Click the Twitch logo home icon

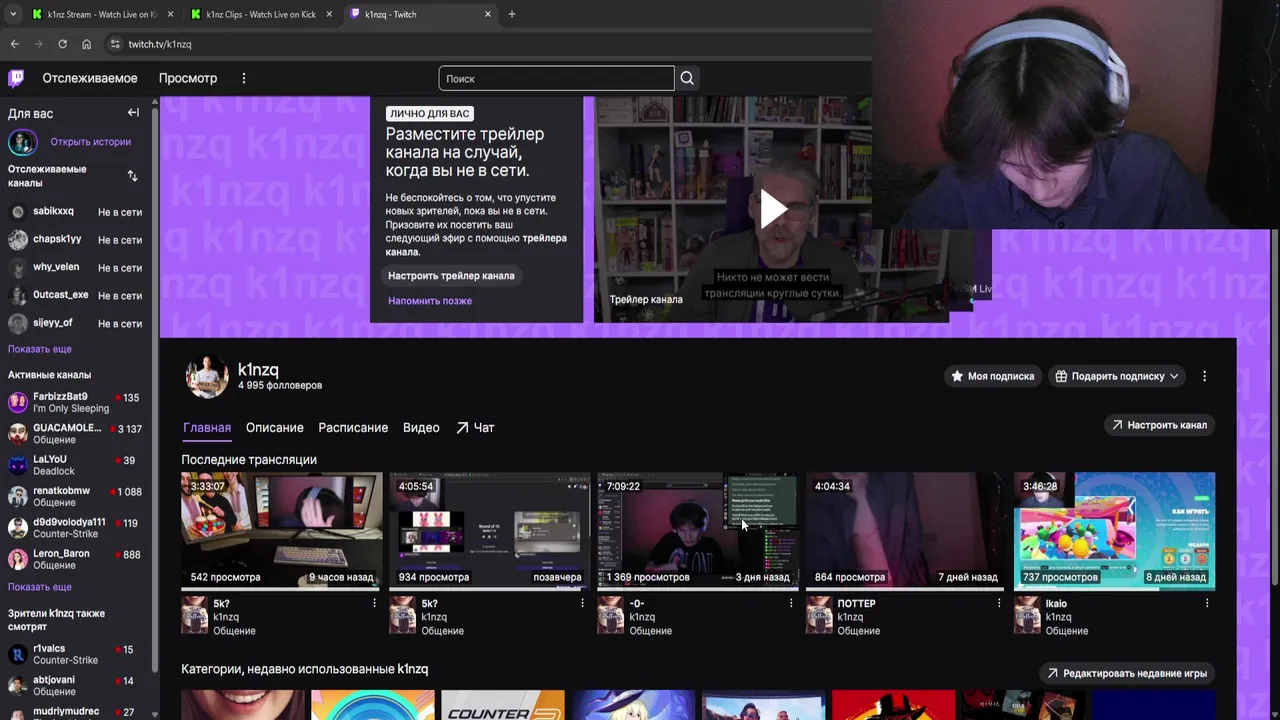16,78
